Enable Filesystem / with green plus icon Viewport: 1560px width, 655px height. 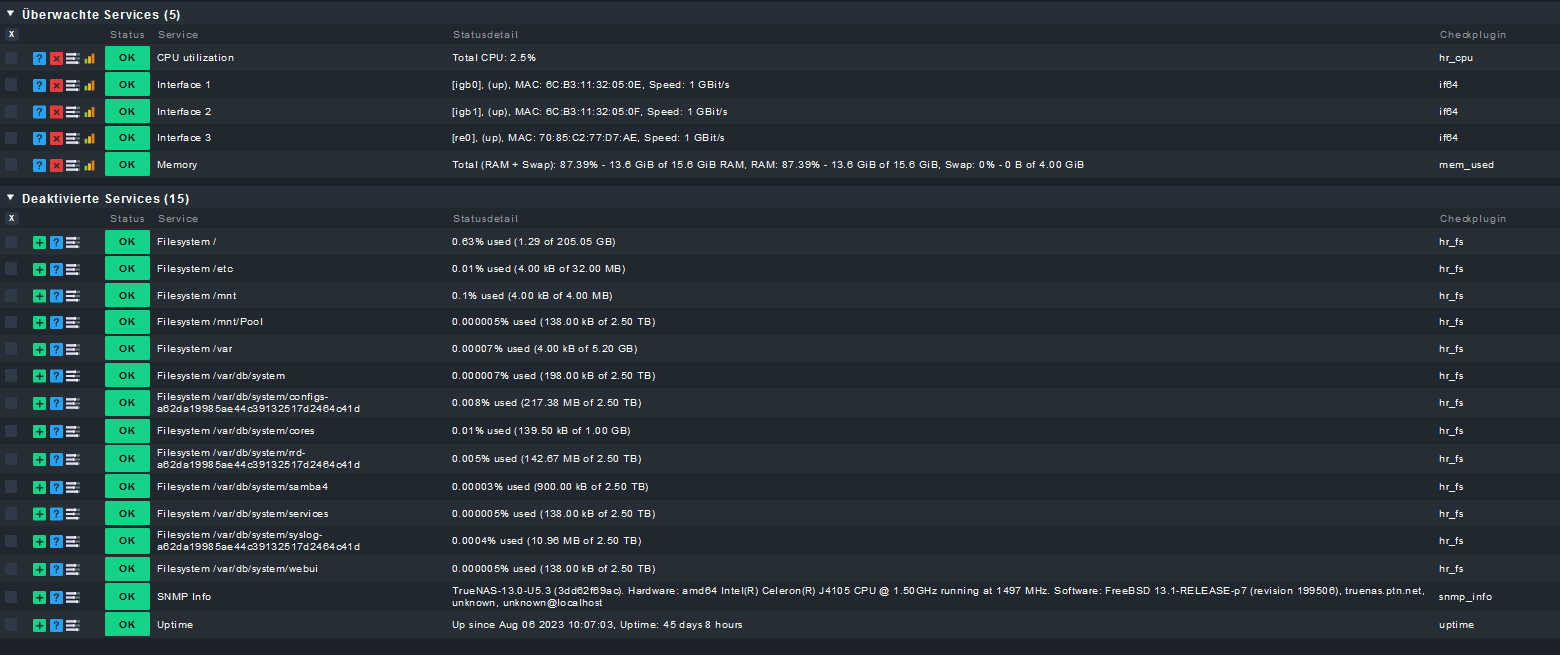pos(39,243)
